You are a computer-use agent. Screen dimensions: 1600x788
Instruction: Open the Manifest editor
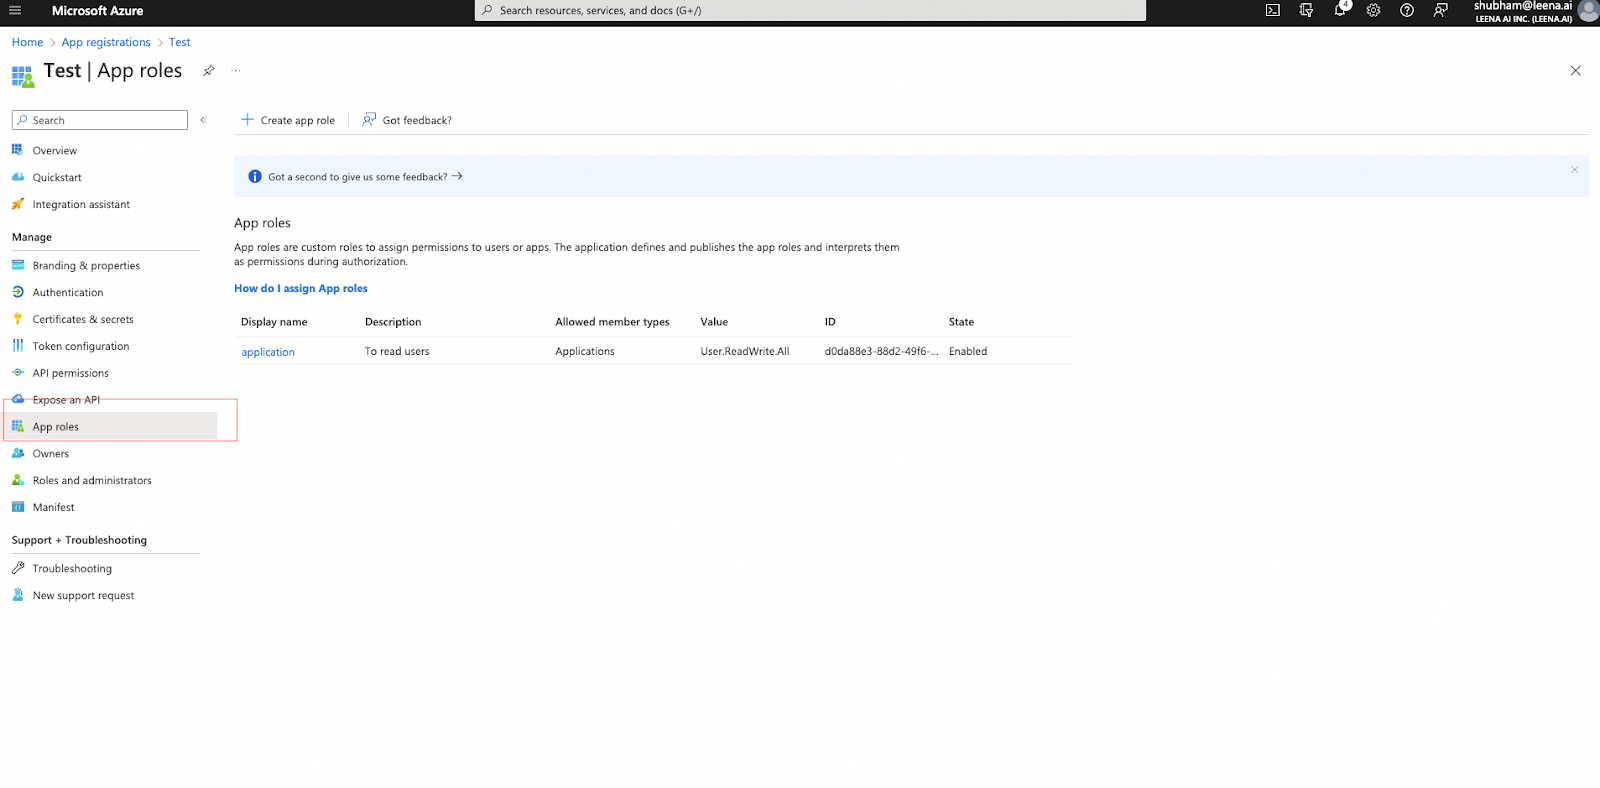(x=53, y=508)
